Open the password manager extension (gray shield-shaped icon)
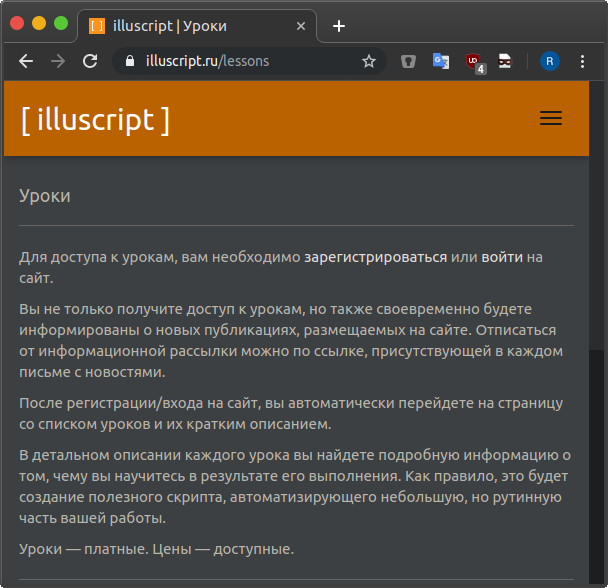The width and height of the screenshot is (608, 588). pyautogui.click(x=408, y=61)
